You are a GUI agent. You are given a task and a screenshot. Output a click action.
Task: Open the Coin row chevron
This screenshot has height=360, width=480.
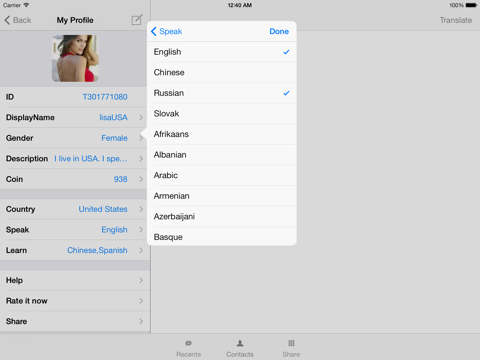point(141,179)
